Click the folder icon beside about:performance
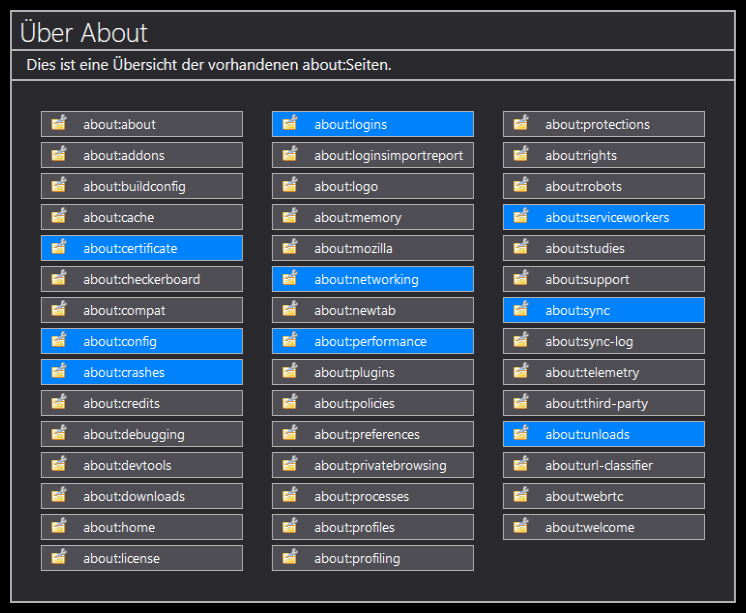 coord(290,340)
